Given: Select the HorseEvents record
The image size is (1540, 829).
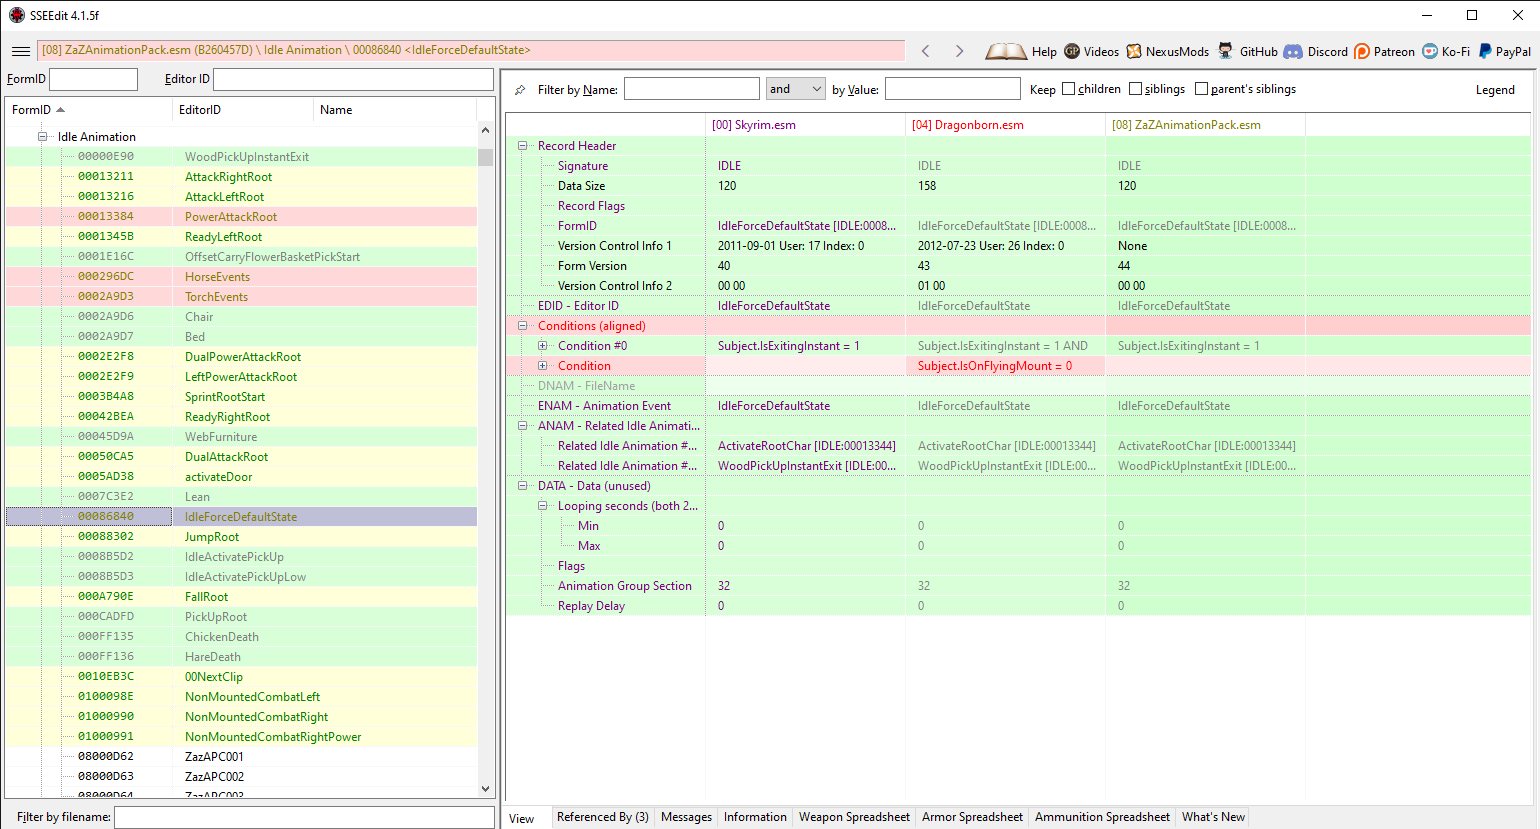Looking at the screenshot, I should pos(241,277).
